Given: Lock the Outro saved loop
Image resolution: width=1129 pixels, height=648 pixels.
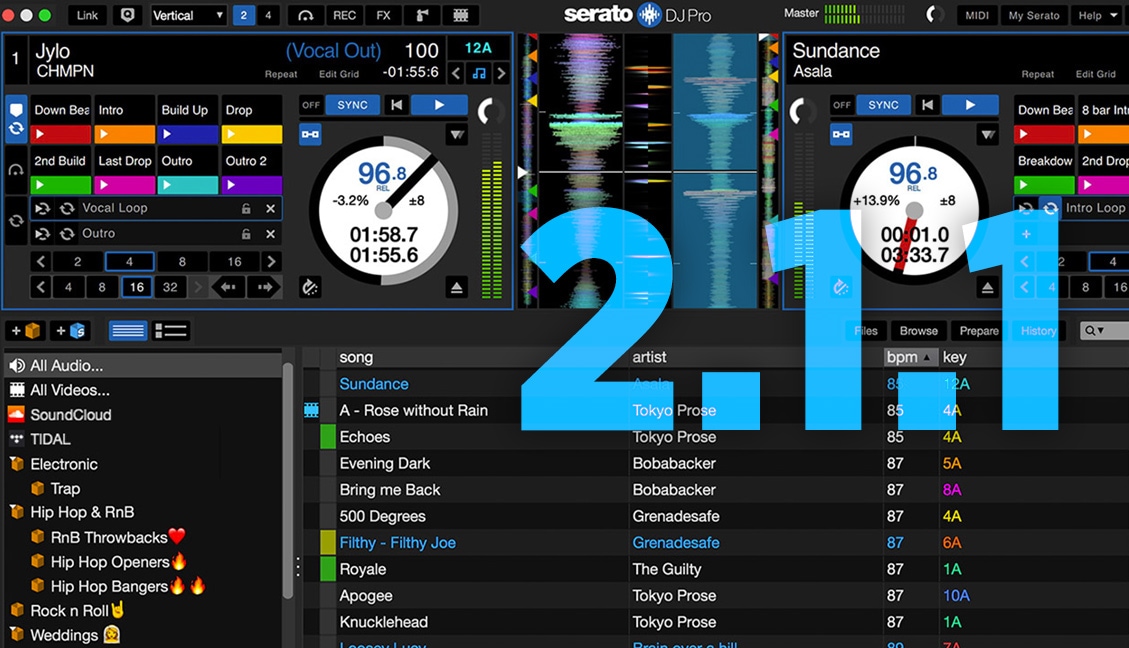Looking at the screenshot, I should point(246,234).
